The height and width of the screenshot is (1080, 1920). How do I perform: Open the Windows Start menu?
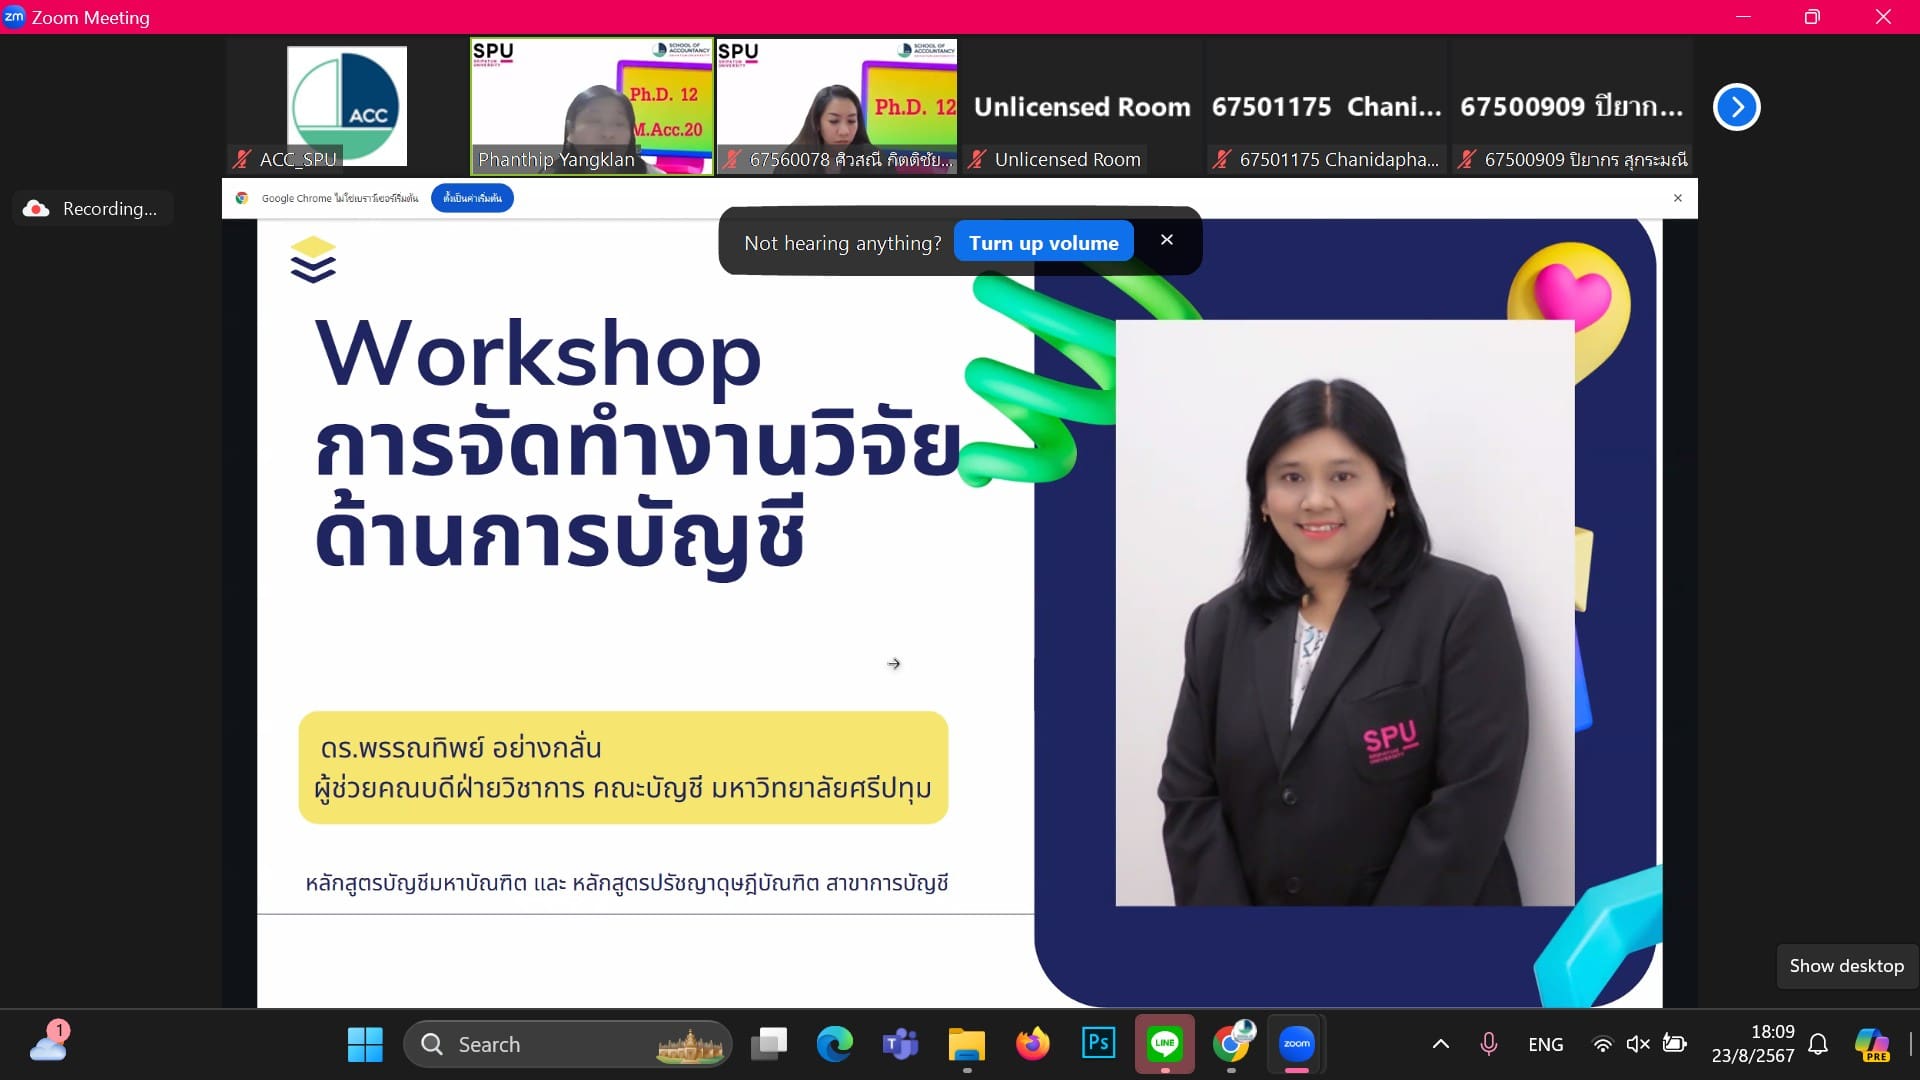(364, 1043)
